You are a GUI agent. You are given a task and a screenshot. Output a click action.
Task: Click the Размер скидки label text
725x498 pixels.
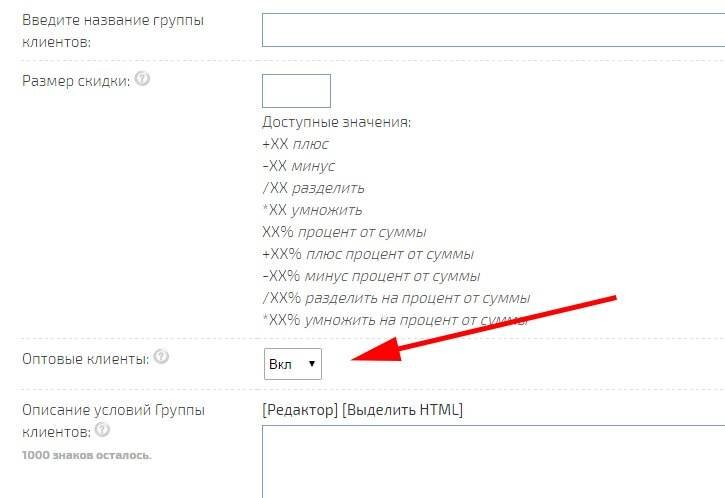(76, 81)
